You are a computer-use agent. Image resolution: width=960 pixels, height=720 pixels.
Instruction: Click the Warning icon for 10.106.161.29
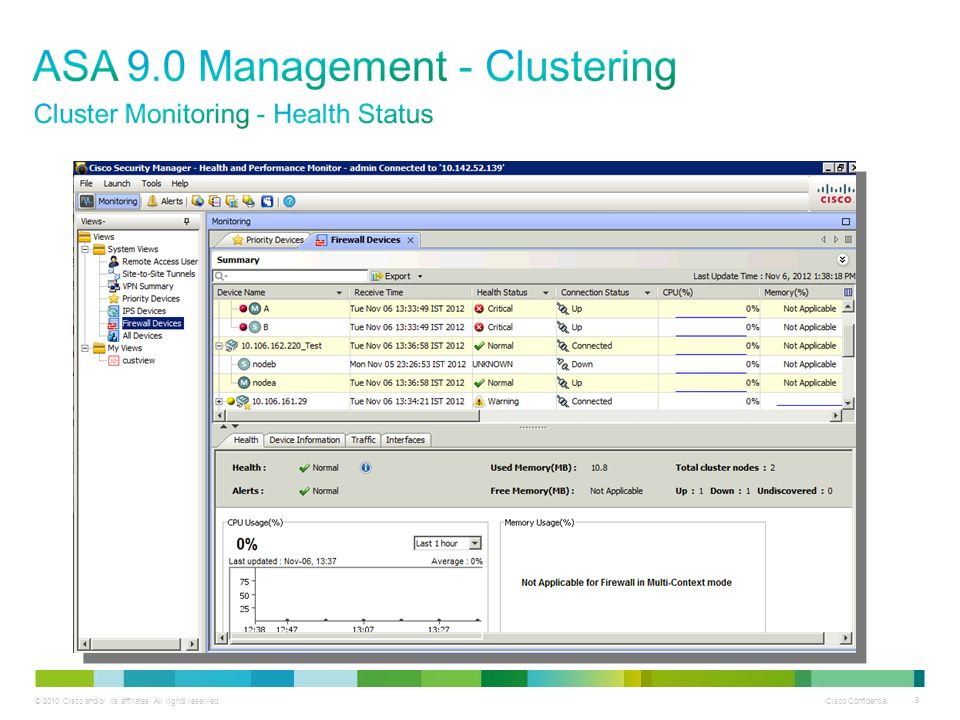point(479,402)
